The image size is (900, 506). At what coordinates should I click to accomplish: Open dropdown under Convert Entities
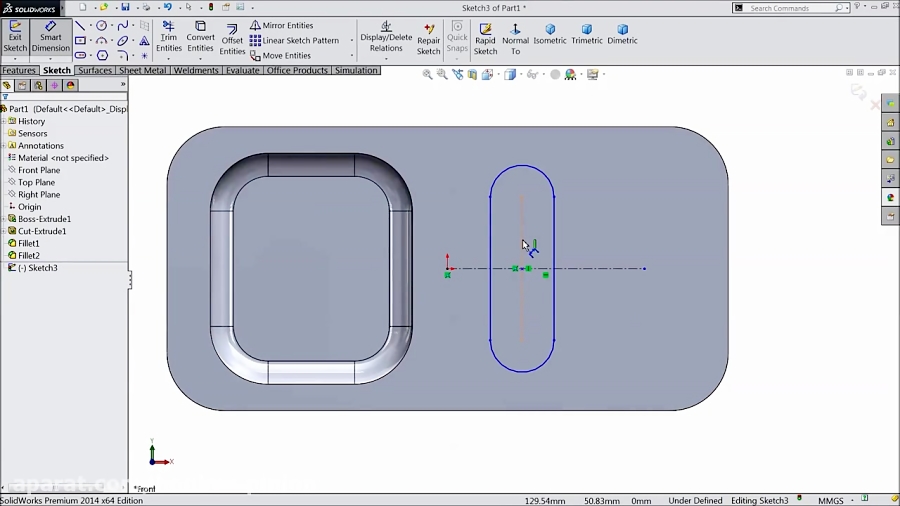pos(200,58)
